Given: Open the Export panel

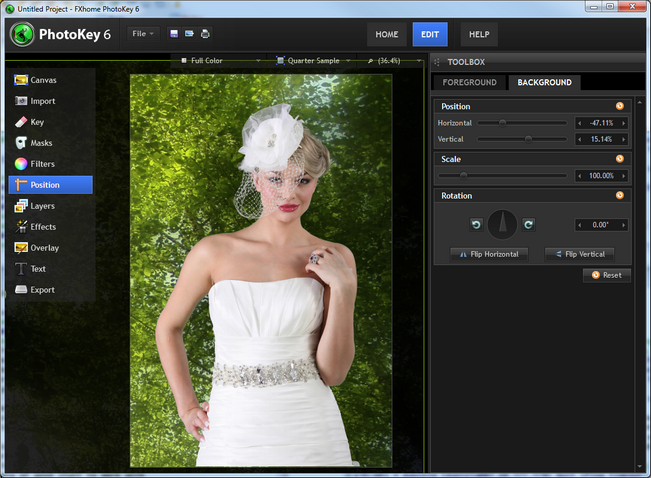Looking at the screenshot, I should pos(51,290).
